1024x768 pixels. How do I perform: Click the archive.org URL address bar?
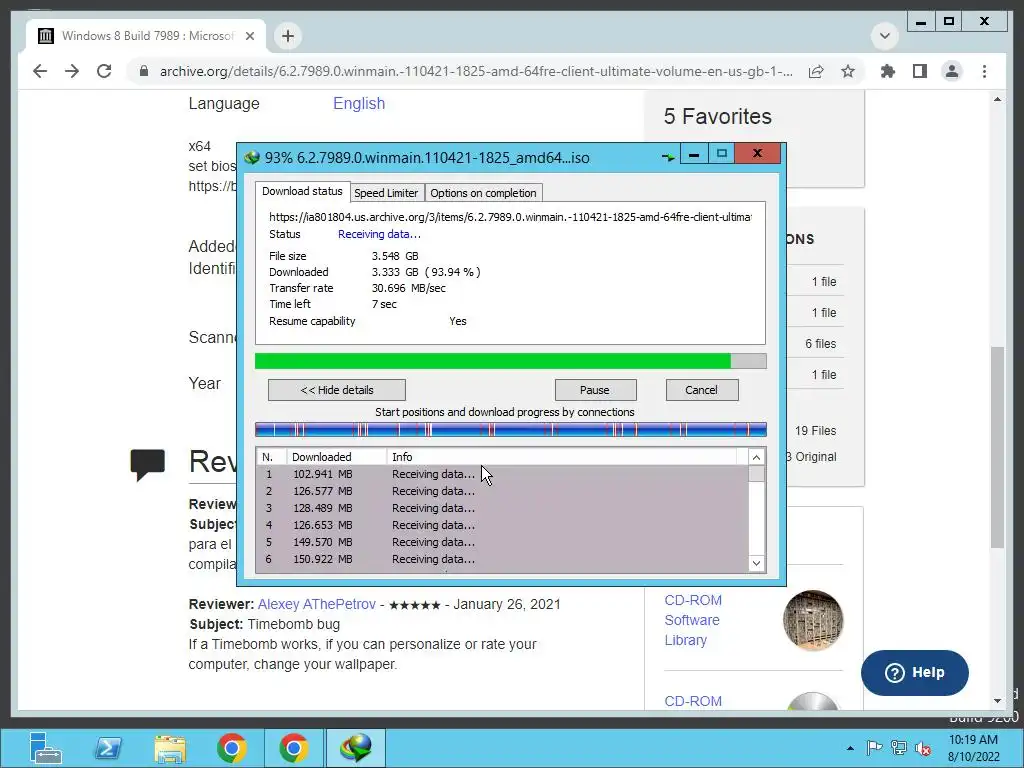476,71
